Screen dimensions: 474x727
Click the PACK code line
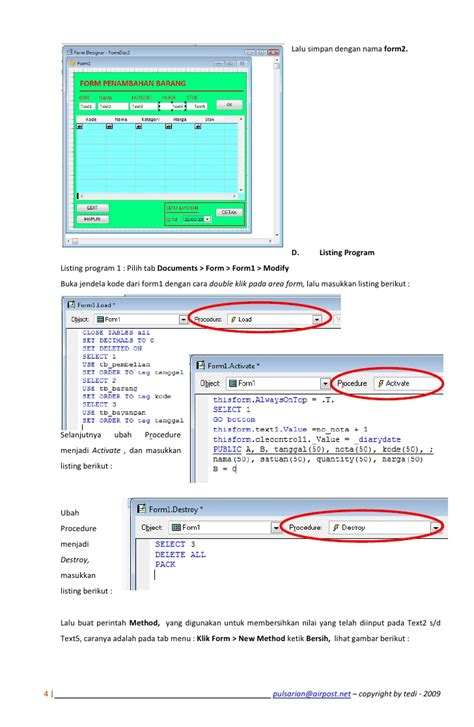(x=165, y=564)
